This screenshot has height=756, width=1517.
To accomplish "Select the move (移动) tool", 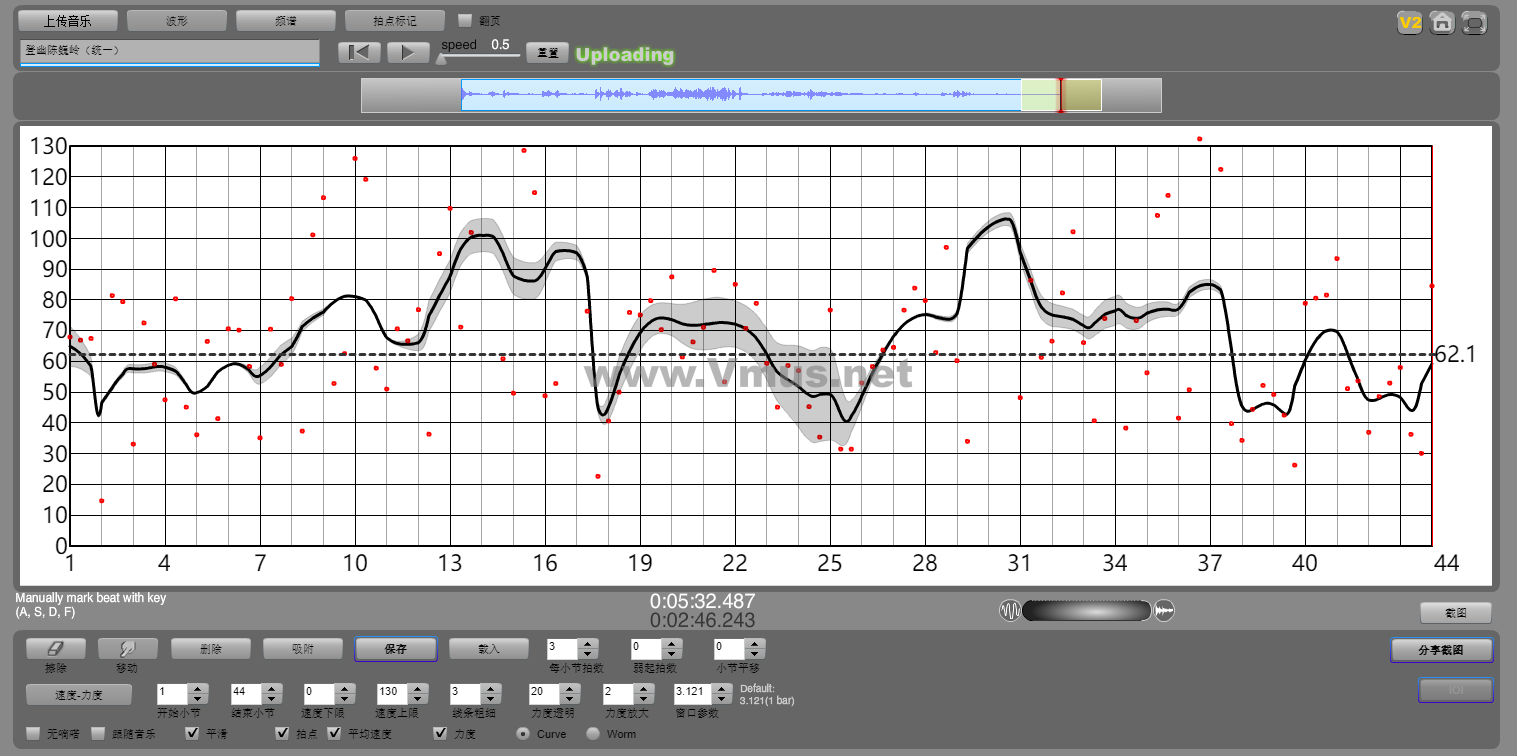I will pyautogui.click(x=128, y=648).
